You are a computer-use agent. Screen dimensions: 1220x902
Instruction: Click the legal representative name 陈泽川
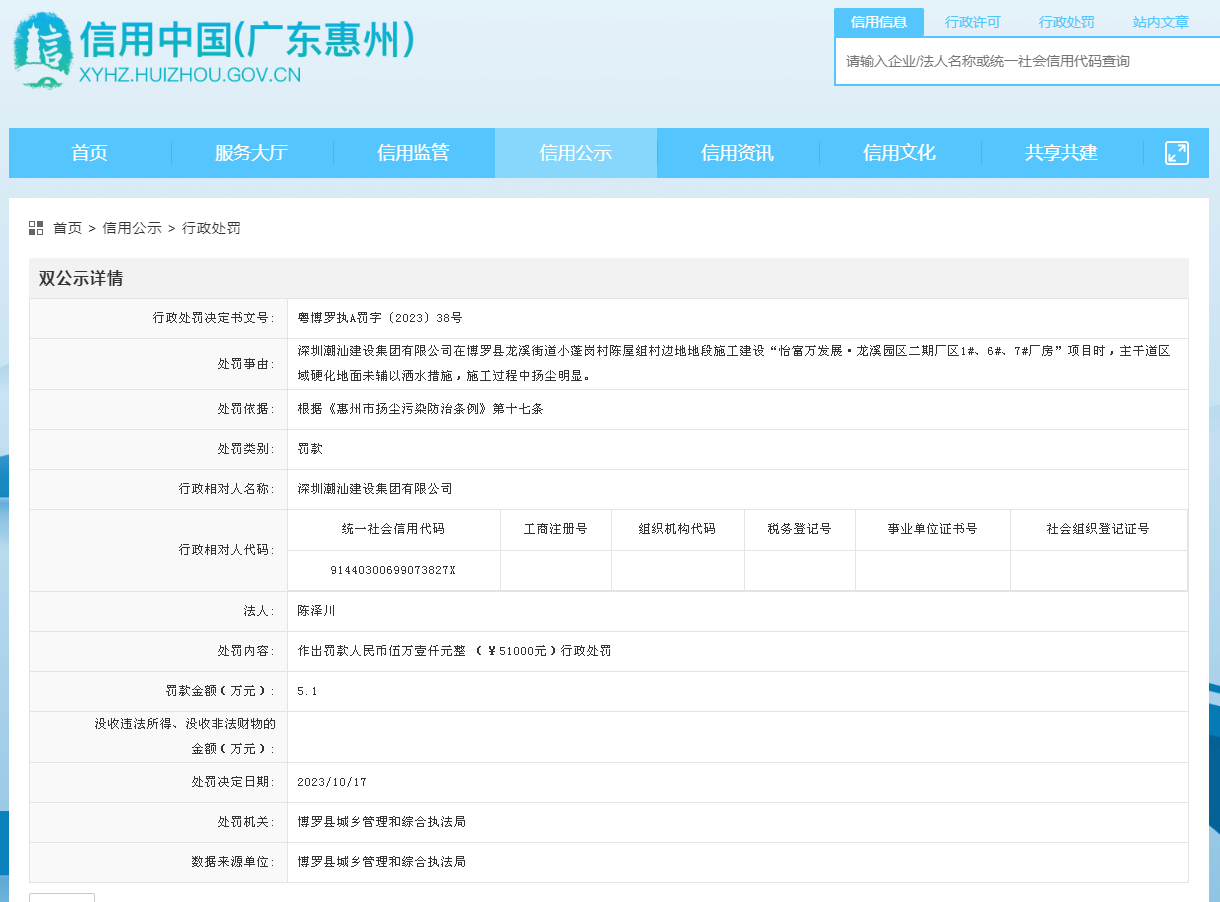coord(317,610)
